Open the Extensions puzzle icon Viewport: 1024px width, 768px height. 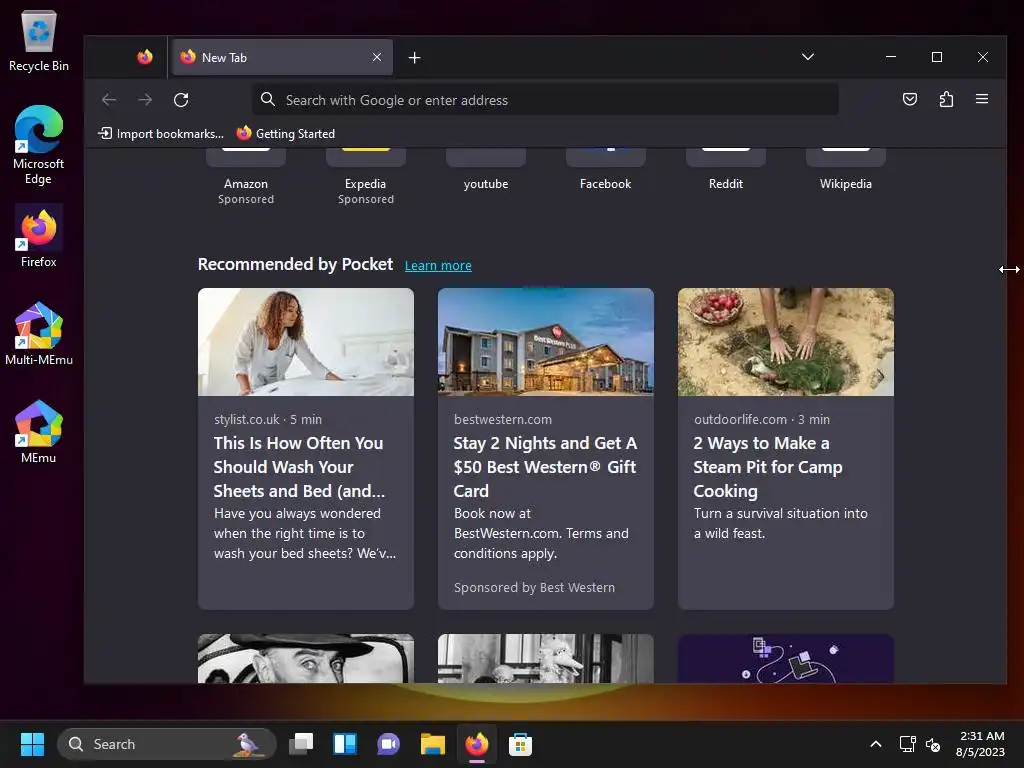click(x=946, y=99)
